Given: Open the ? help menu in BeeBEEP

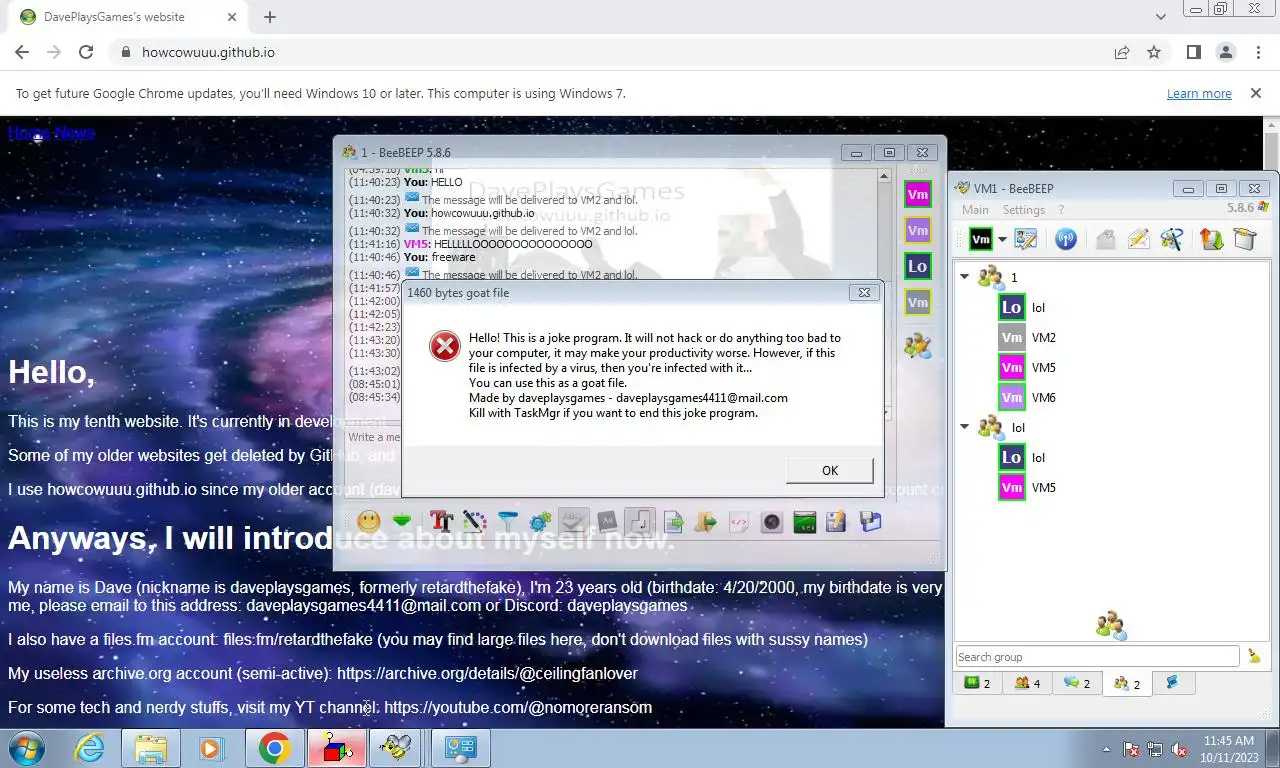Looking at the screenshot, I should [1061, 210].
